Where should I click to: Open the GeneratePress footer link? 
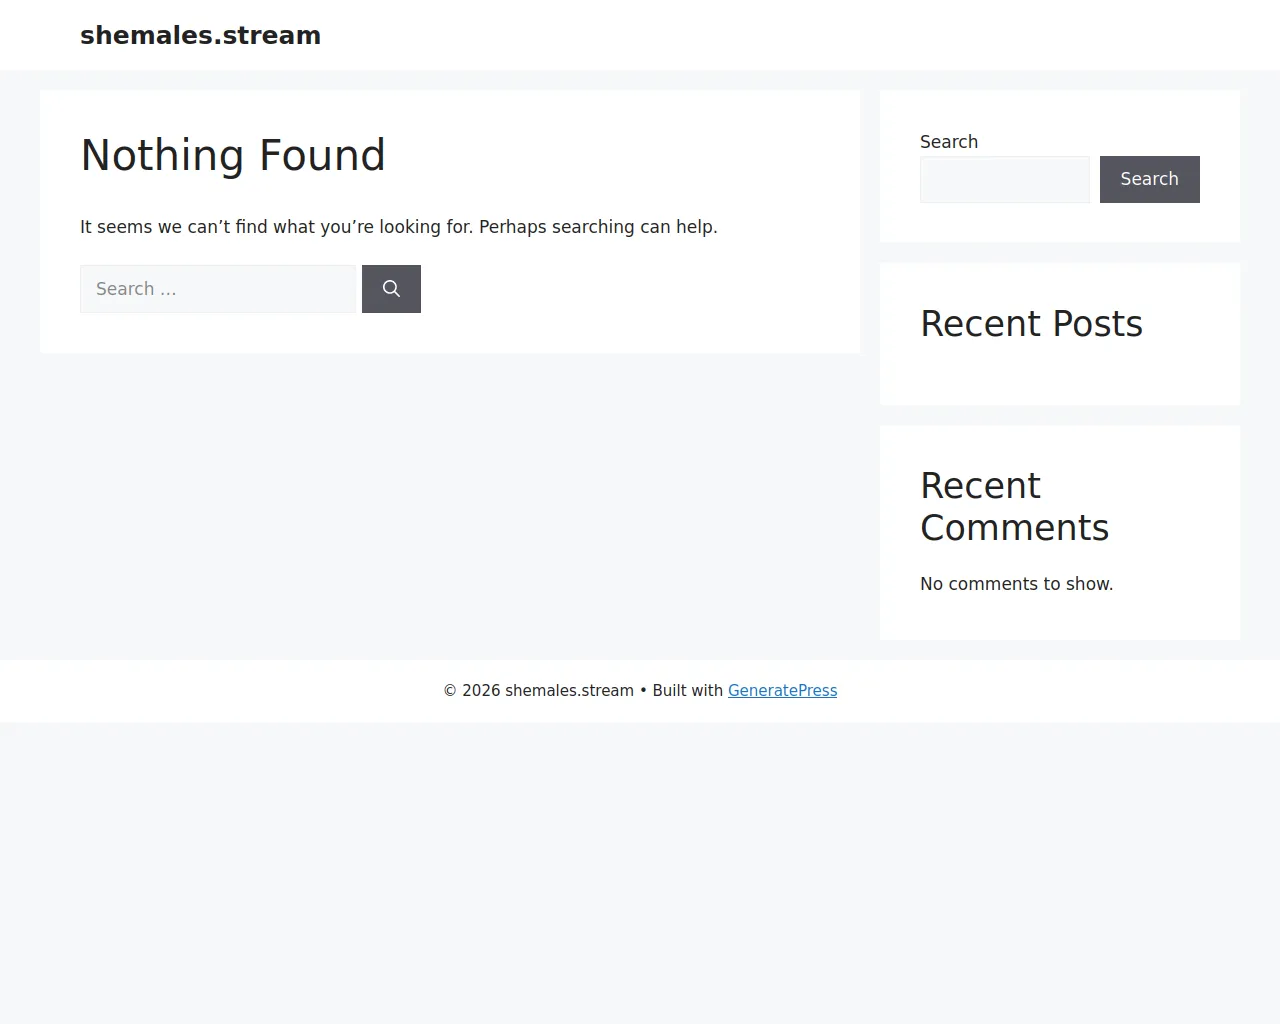tap(782, 691)
